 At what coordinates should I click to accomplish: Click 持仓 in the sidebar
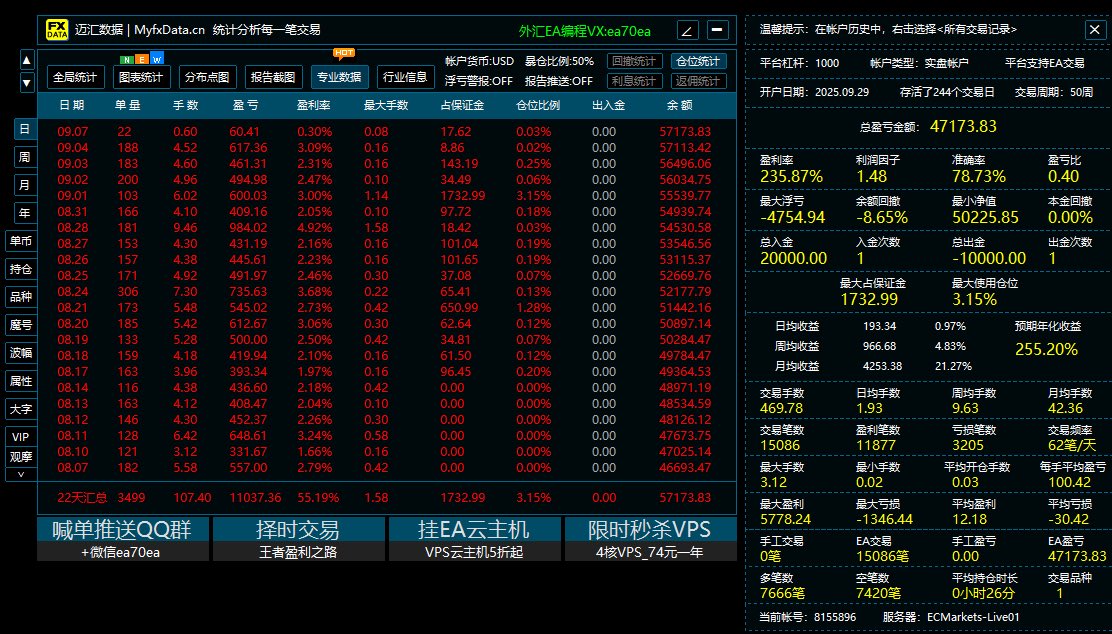tap(21, 269)
